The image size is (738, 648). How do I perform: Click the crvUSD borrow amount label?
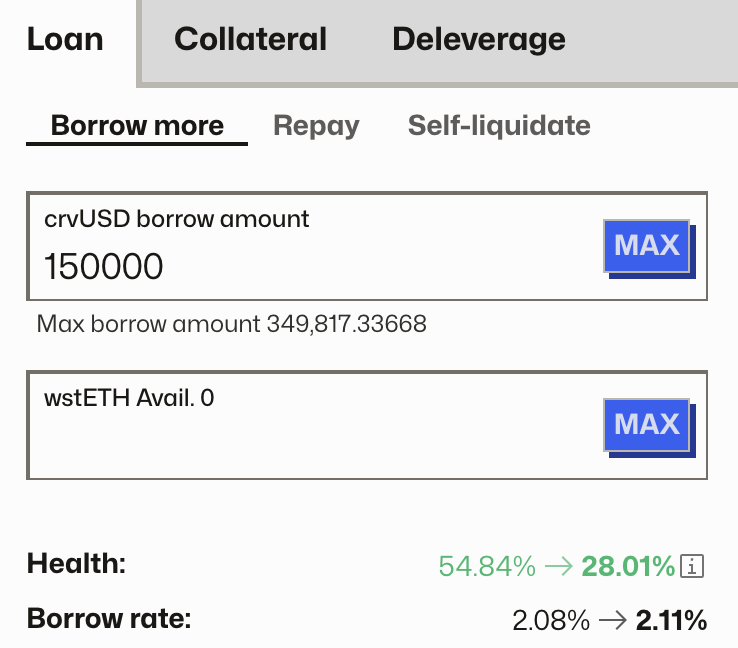point(177,218)
